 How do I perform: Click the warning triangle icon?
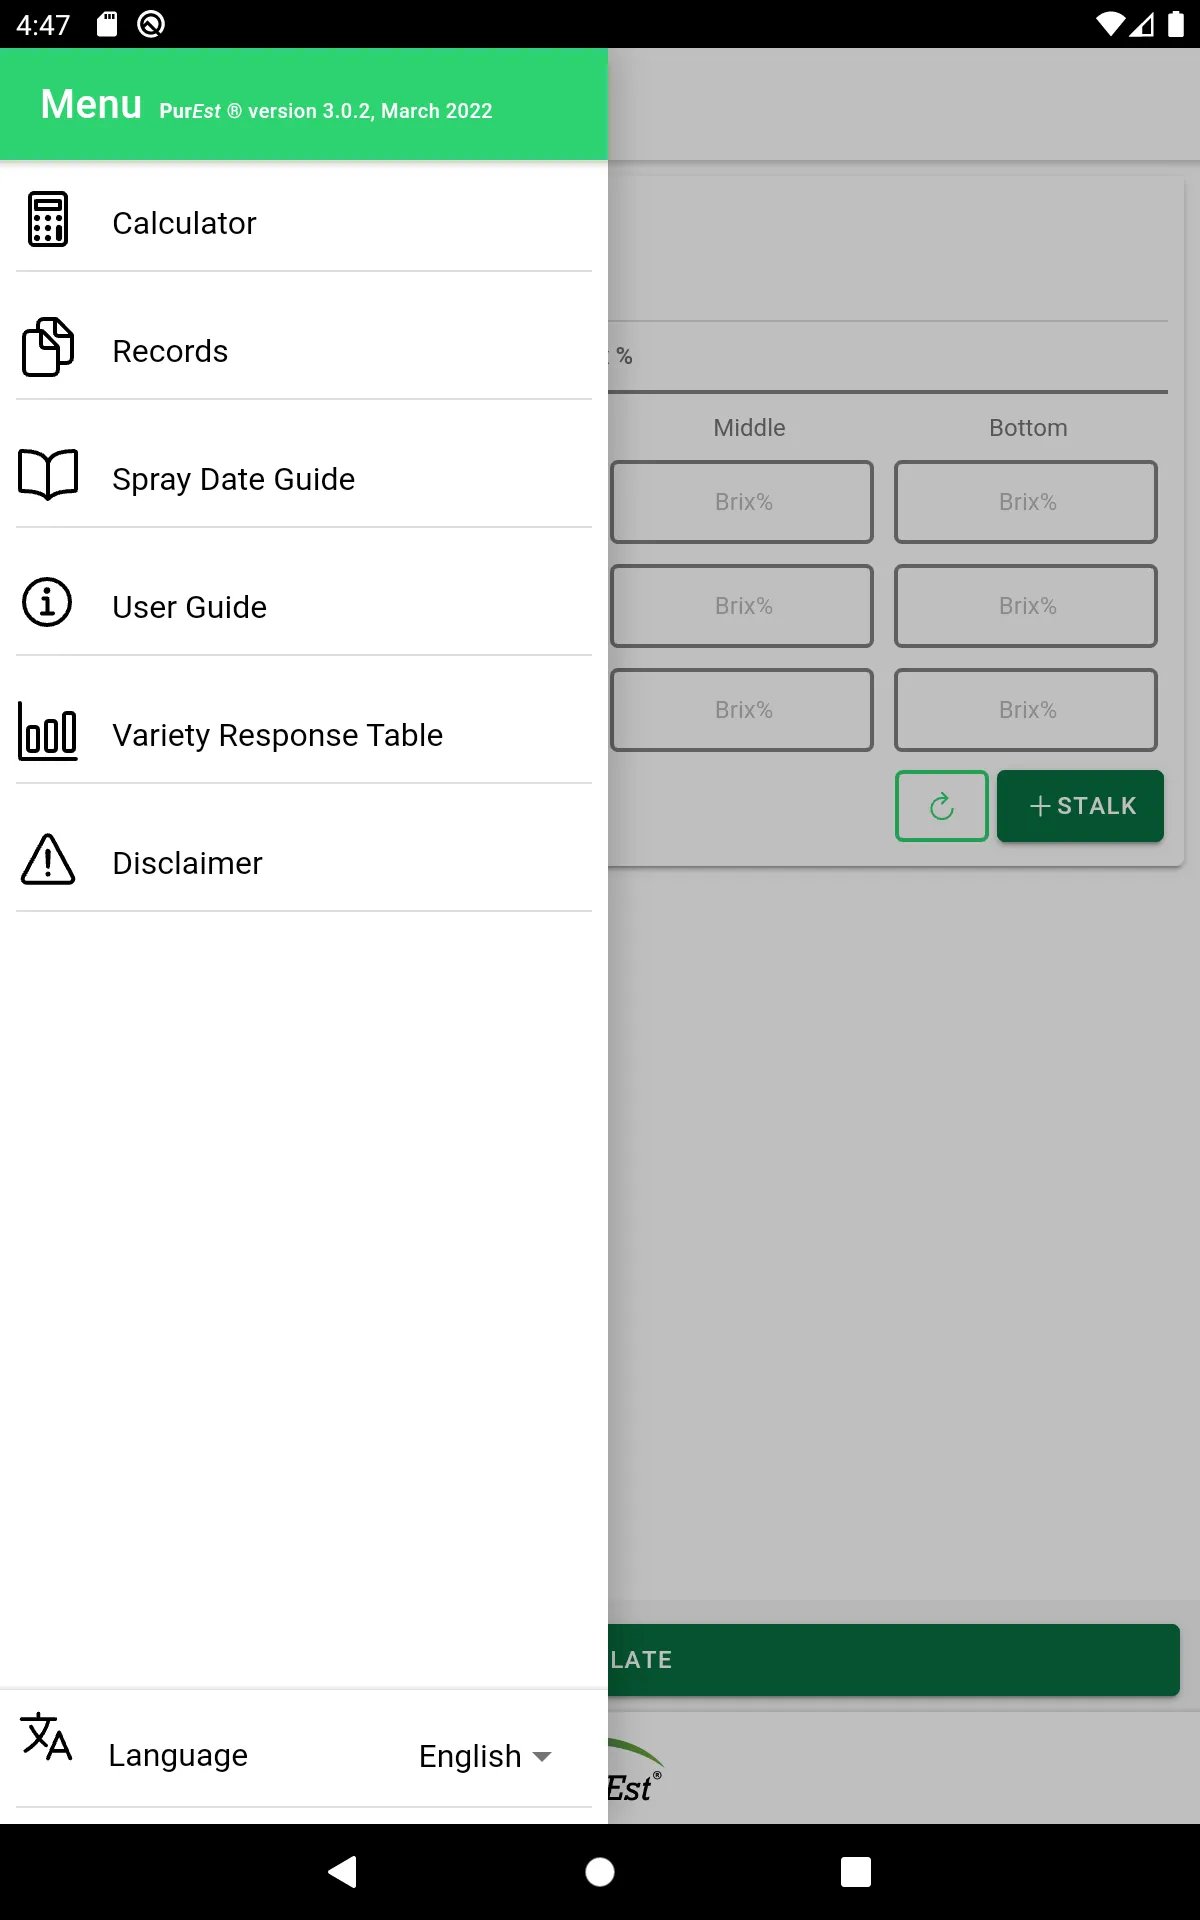click(48, 859)
